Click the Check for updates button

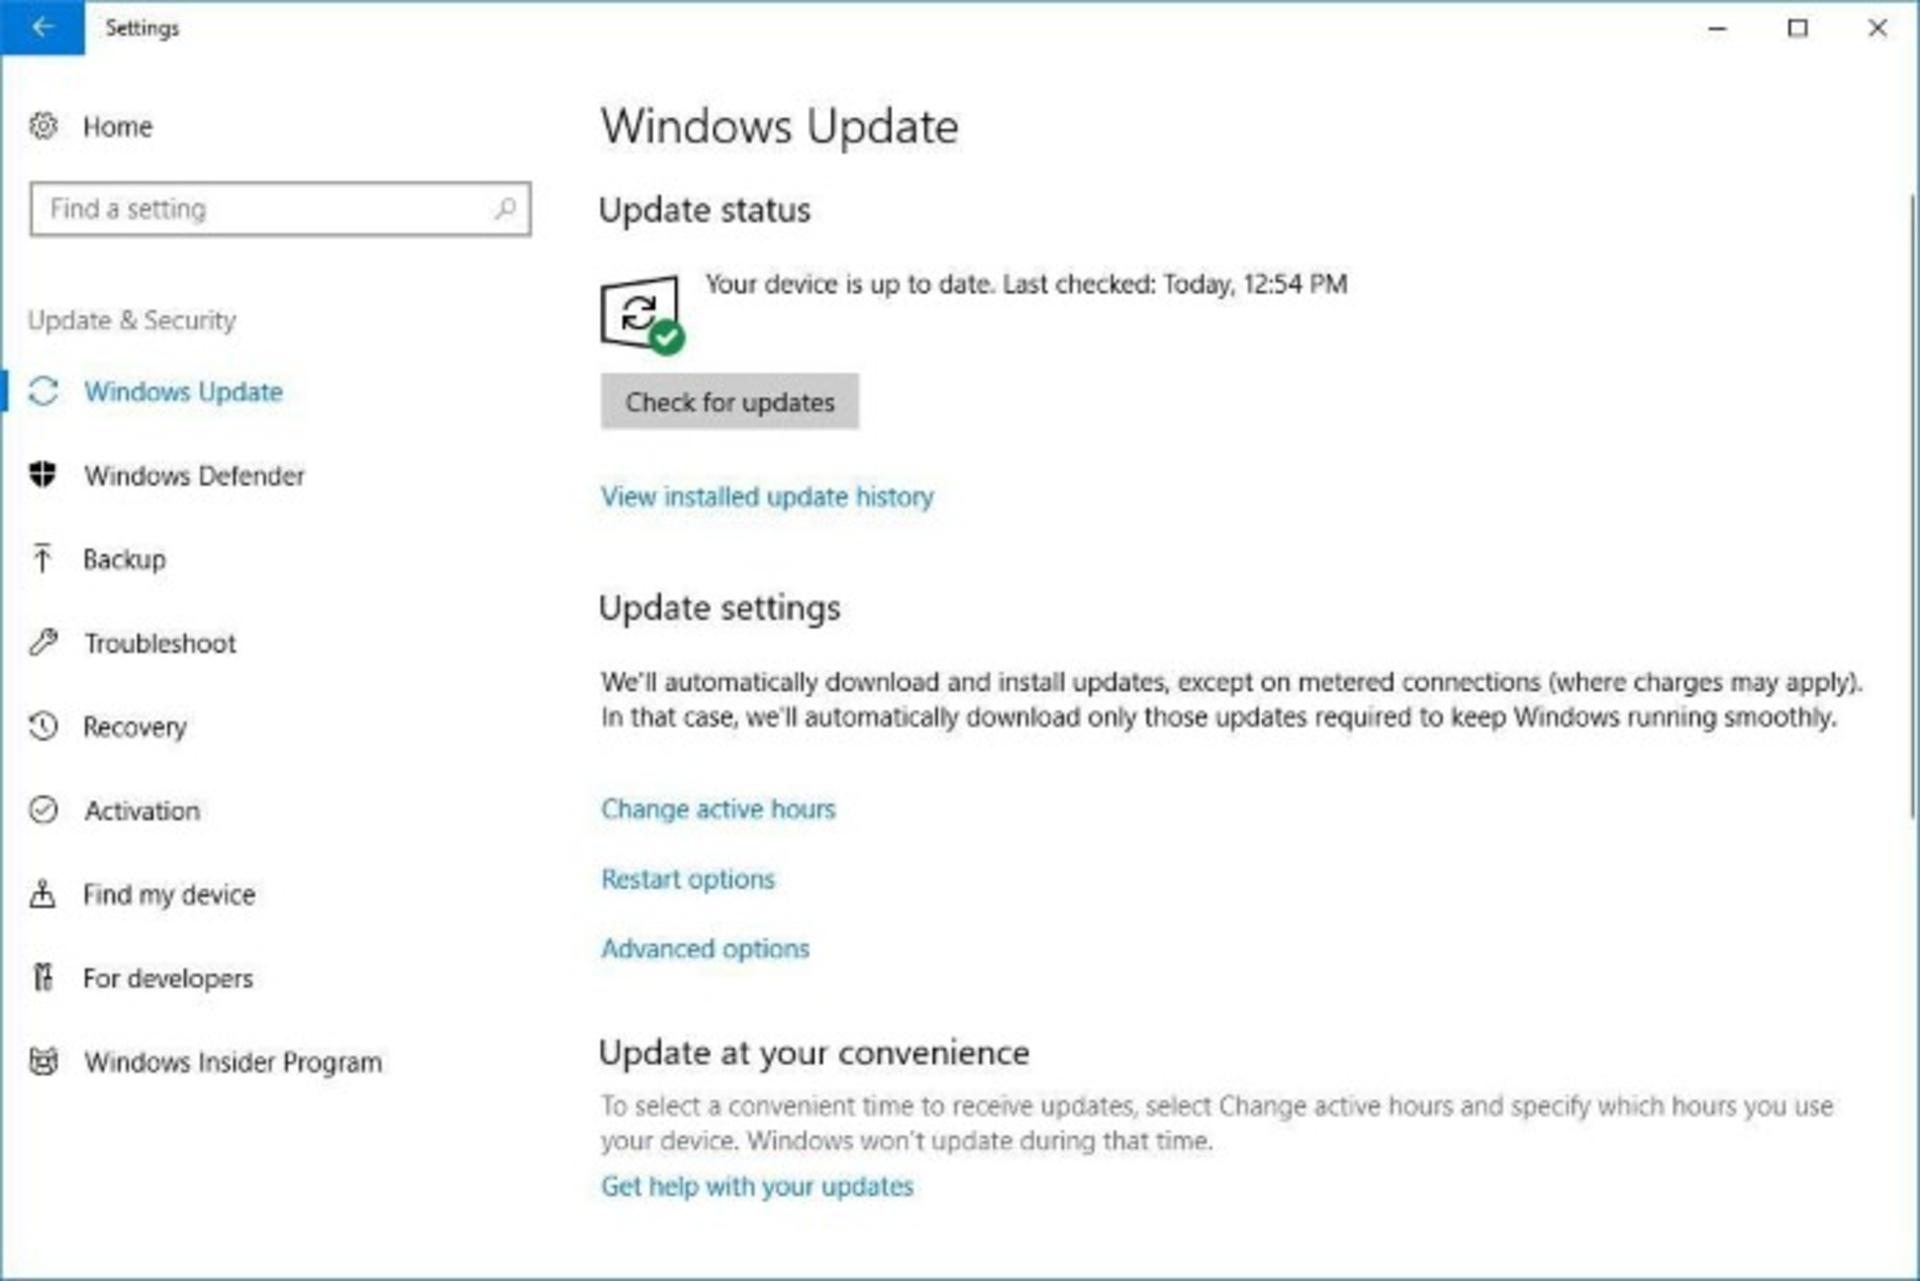[x=729, y=401]
